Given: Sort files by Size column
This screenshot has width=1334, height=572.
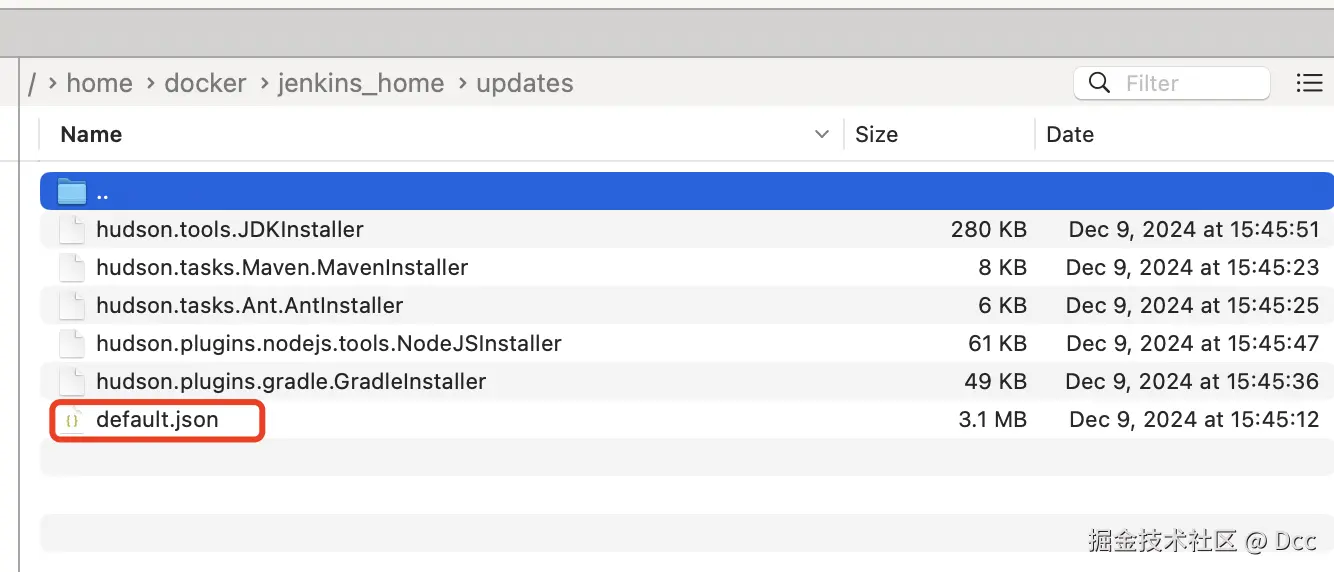Looking at the screenshot, I should pos(877,134).
